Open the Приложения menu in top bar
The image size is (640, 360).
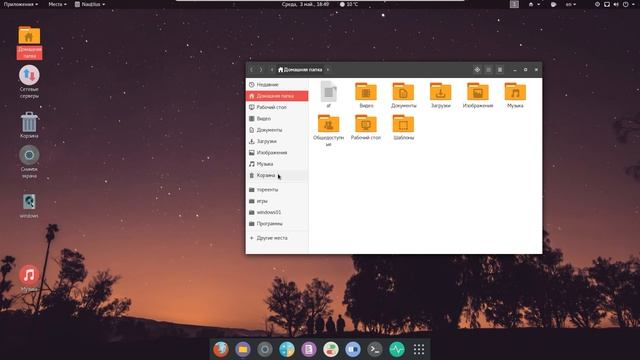pos(21,4)
